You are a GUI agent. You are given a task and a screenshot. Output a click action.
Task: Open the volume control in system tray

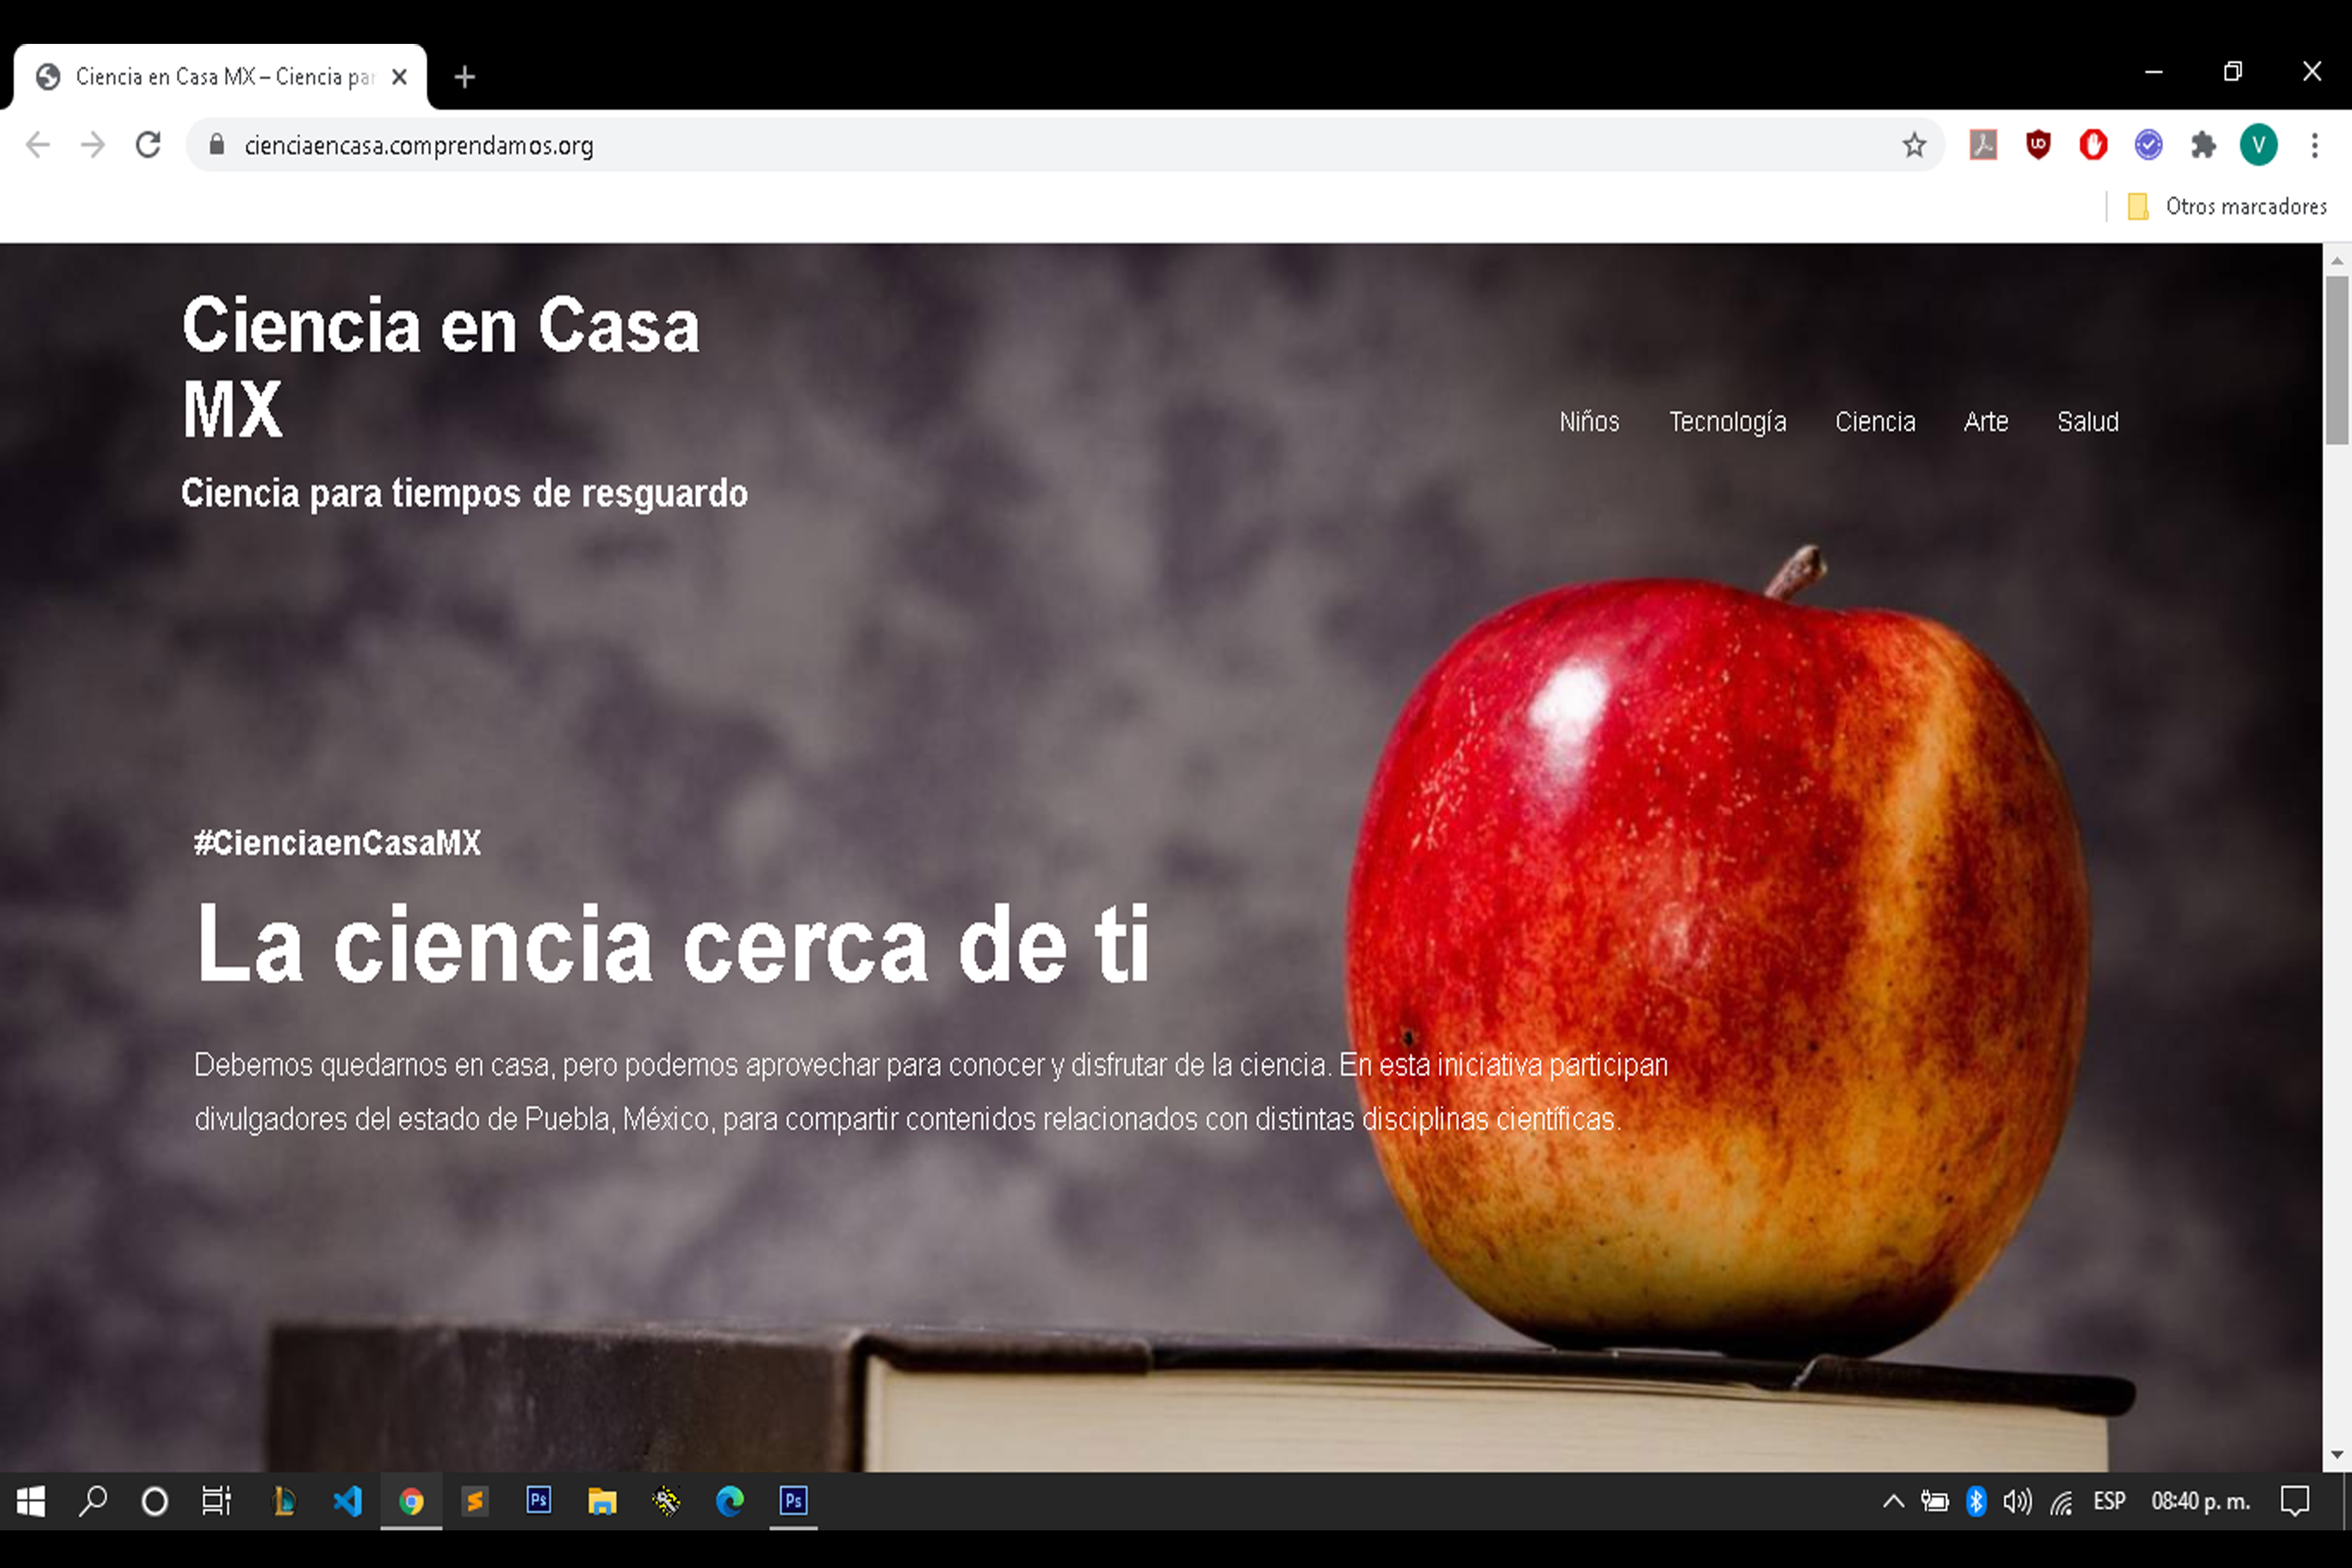click(2017, 1501)
